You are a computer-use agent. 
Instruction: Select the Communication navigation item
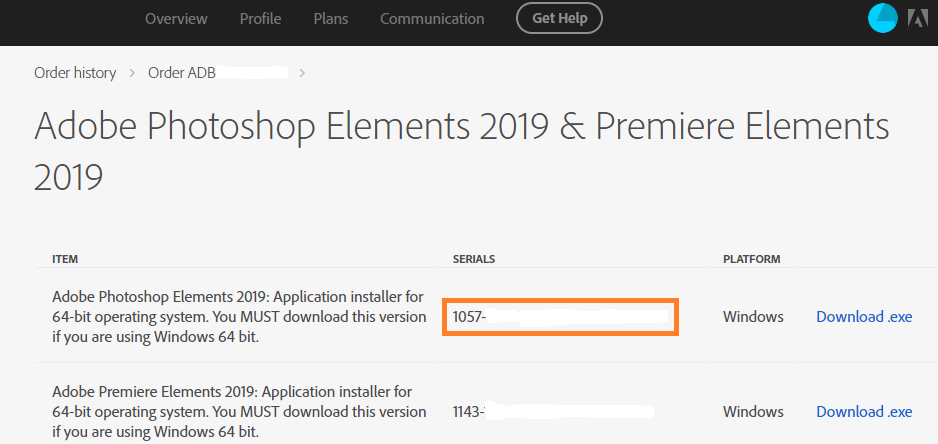(432, 19)
